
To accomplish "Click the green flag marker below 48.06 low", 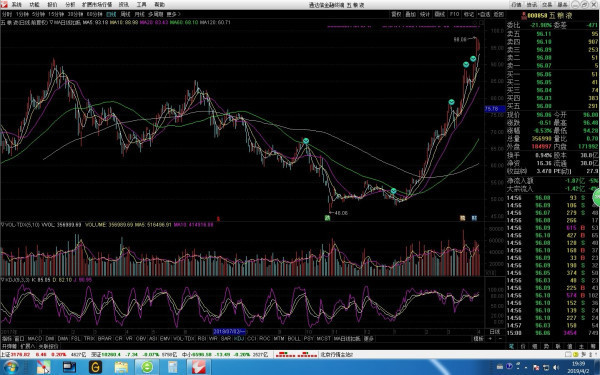I will pyautogui.click(x=327, y=218).
